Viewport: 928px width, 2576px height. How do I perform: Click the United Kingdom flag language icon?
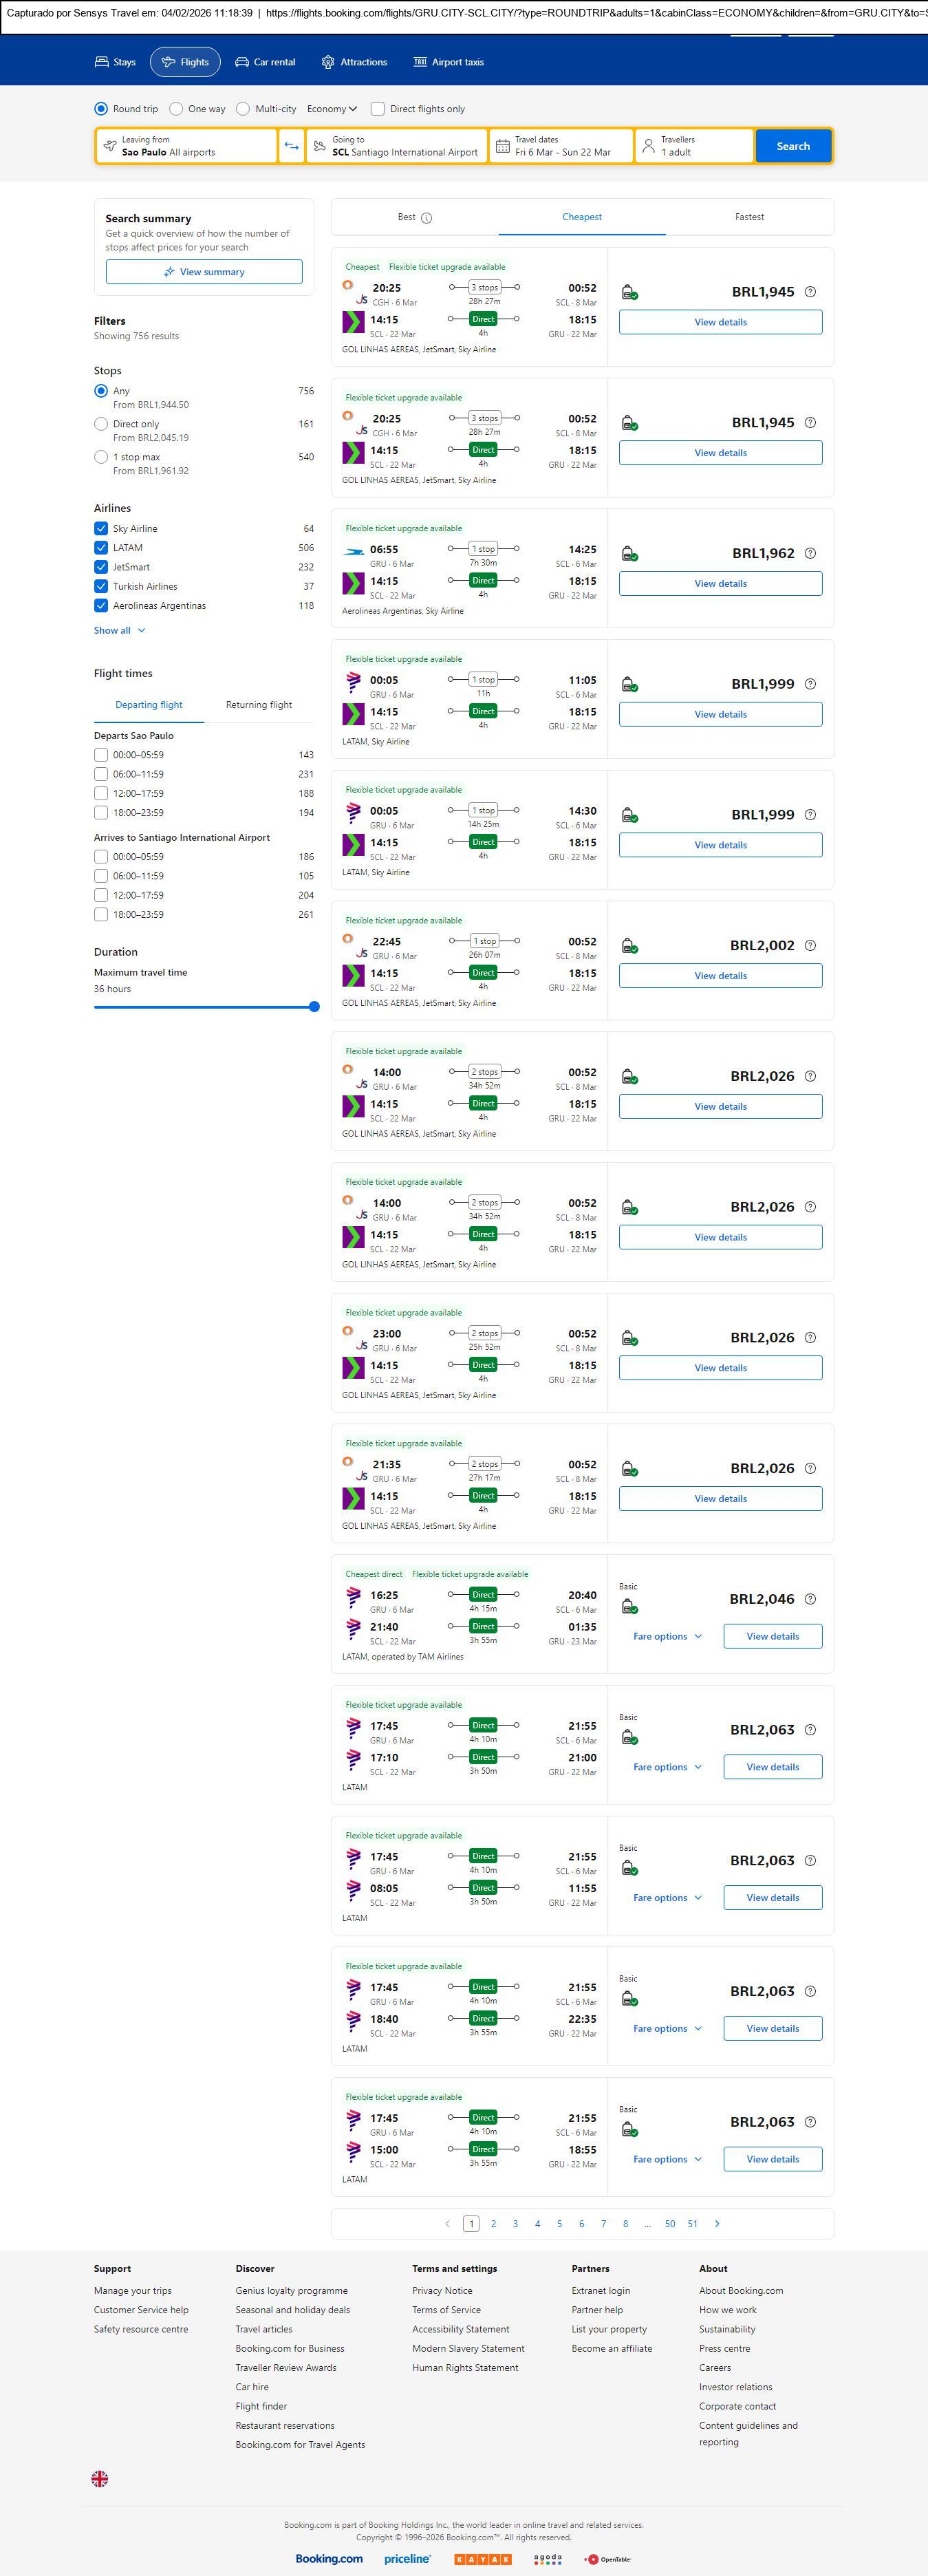pyautogui.click(x=100, y=2478)
